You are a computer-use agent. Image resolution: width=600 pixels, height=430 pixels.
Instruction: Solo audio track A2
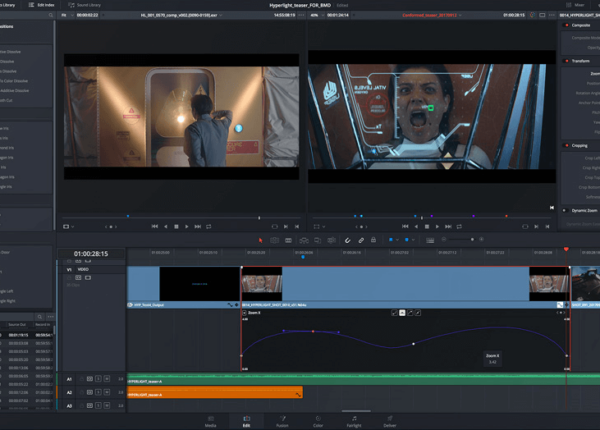(98, 392)
